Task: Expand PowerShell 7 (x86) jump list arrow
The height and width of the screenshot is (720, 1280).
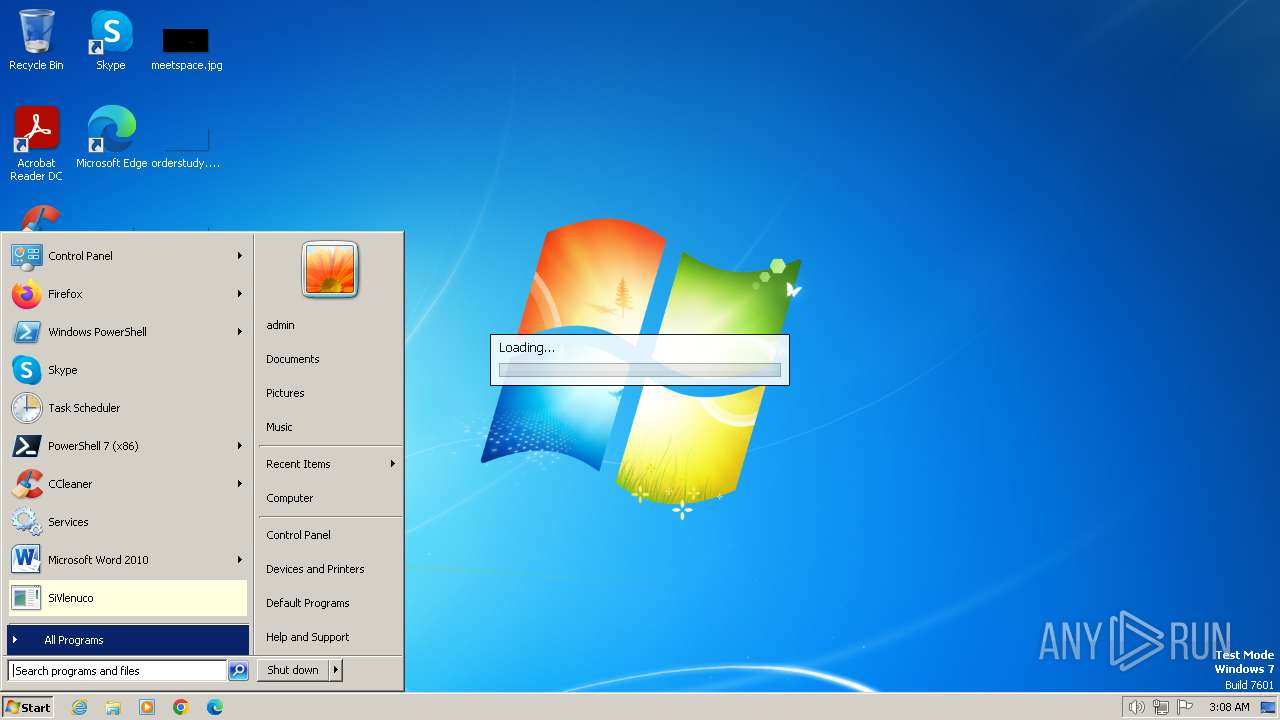Action: (240, 446)
